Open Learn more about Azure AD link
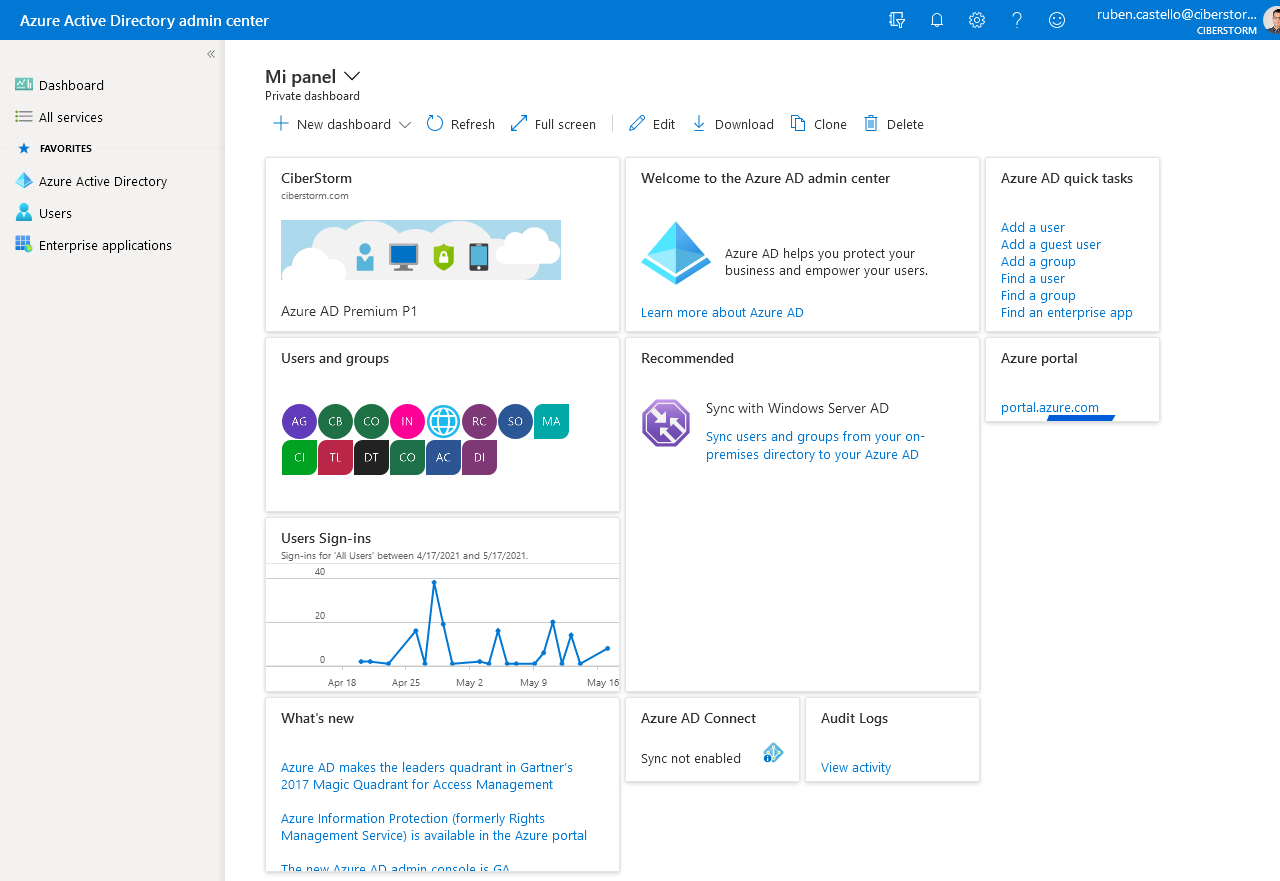Viewport: 1280px width, 881px height. click(722, 312)
